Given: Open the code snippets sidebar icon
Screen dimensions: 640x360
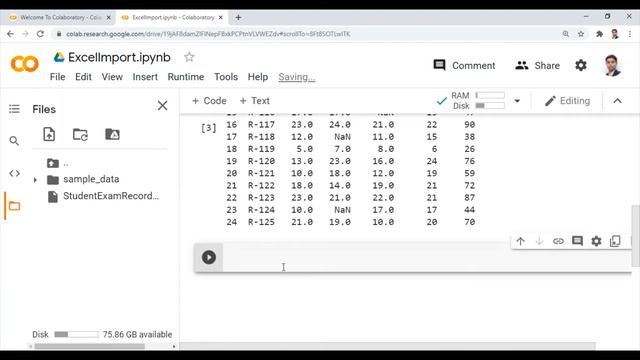Looking at the screenshot, I should tap(14, 173).
